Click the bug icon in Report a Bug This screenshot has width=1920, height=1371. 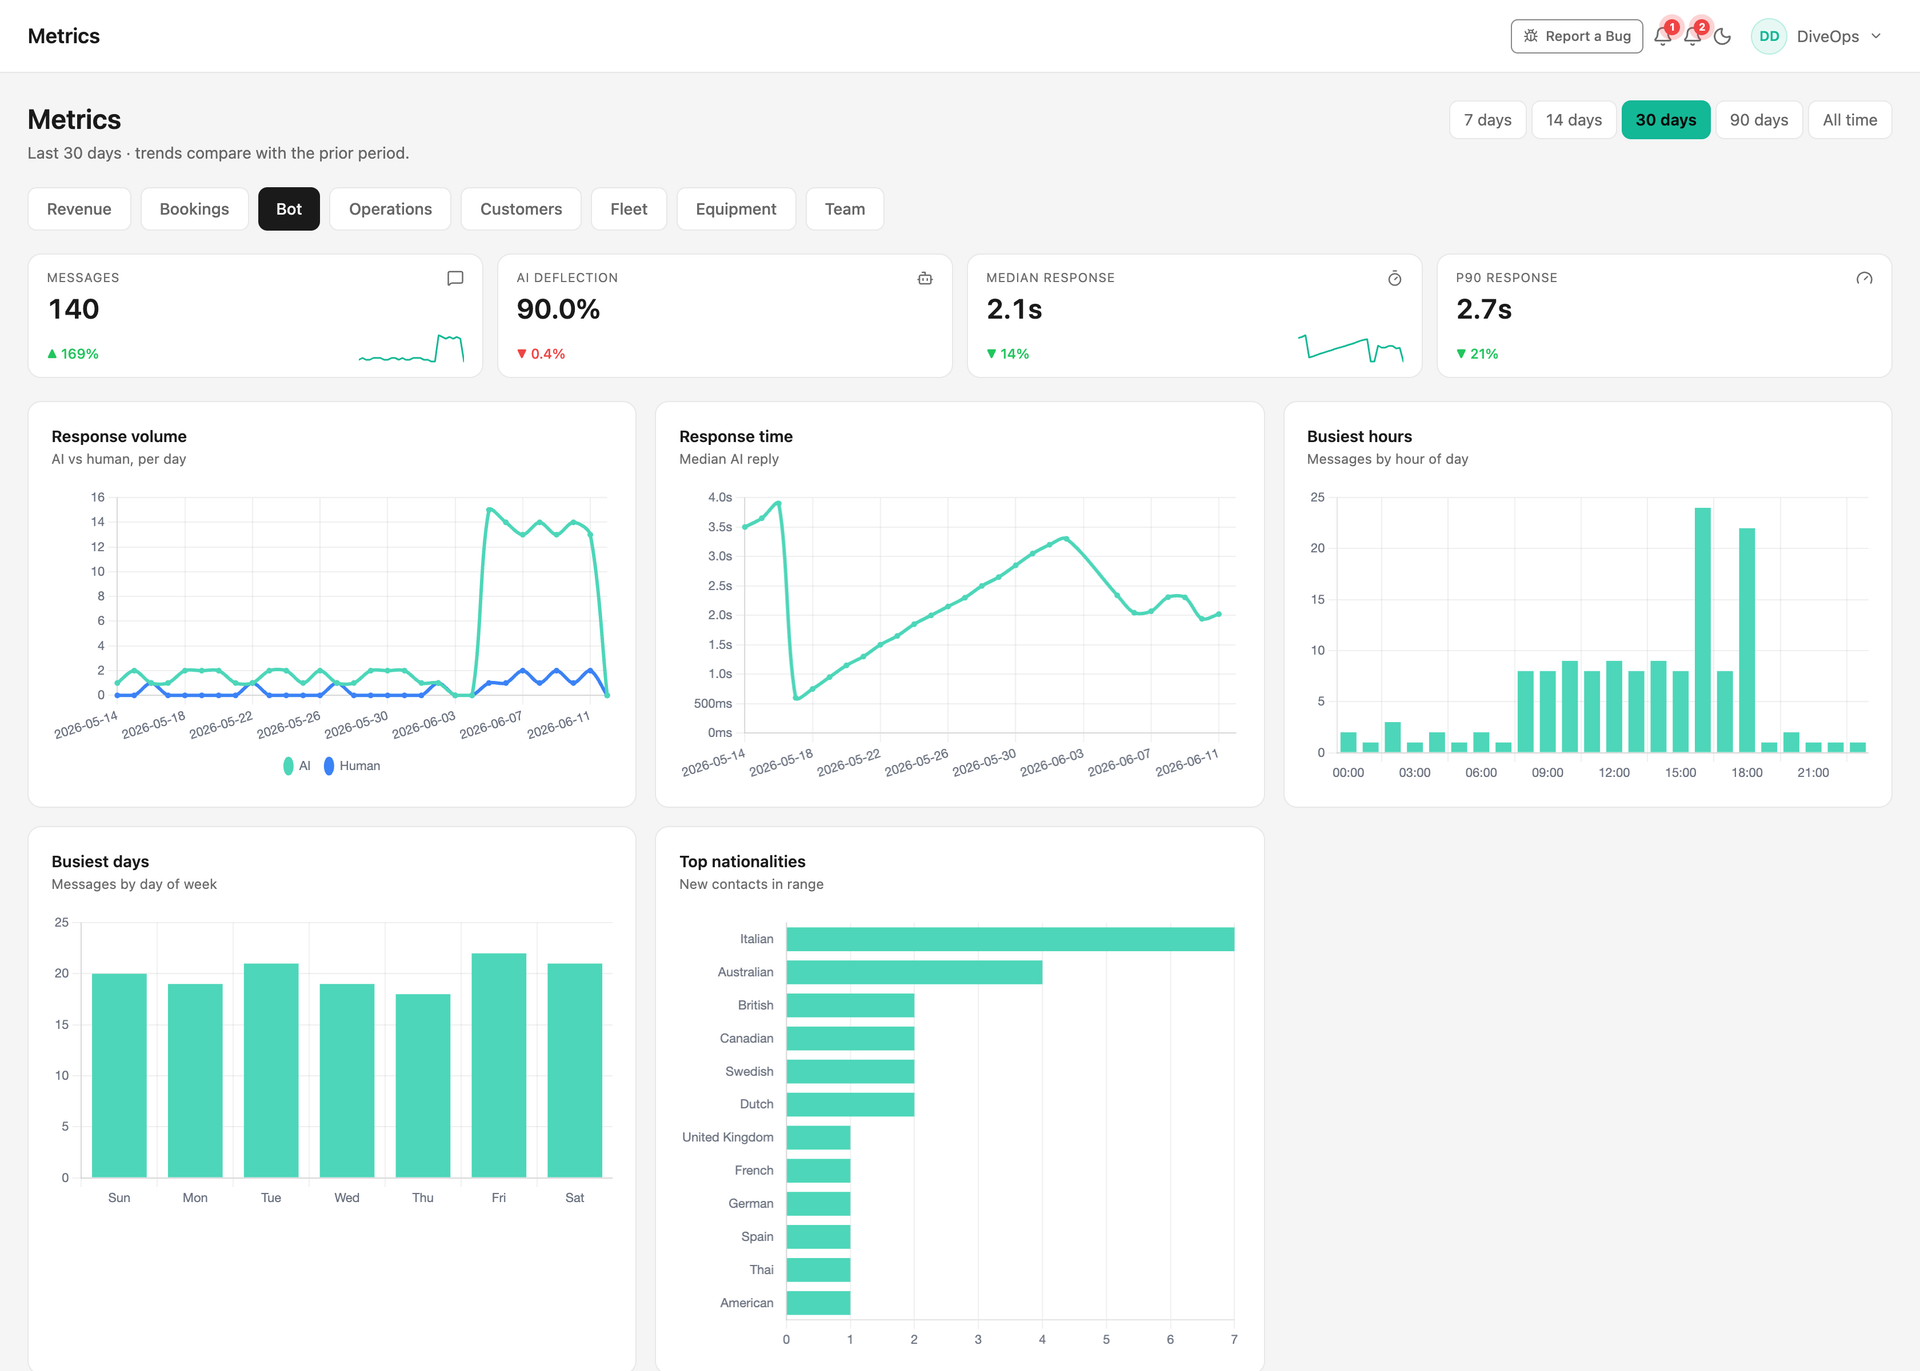1531,36
